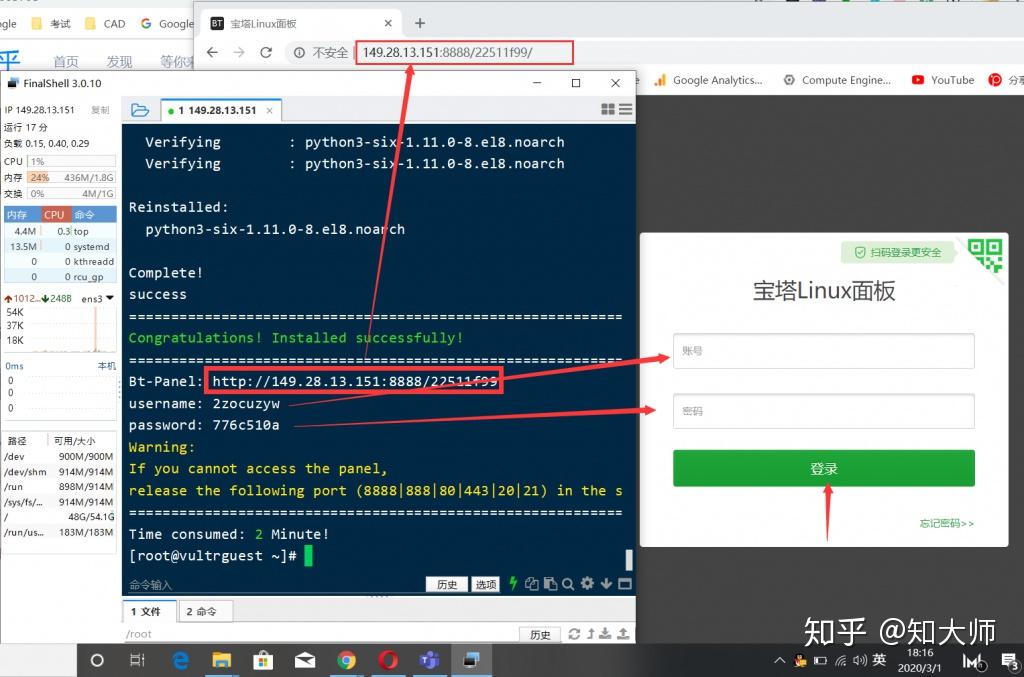Open the CAD bookmark folder
The width and height of the screenshot is (1024, 677).
tap(104, 24)
